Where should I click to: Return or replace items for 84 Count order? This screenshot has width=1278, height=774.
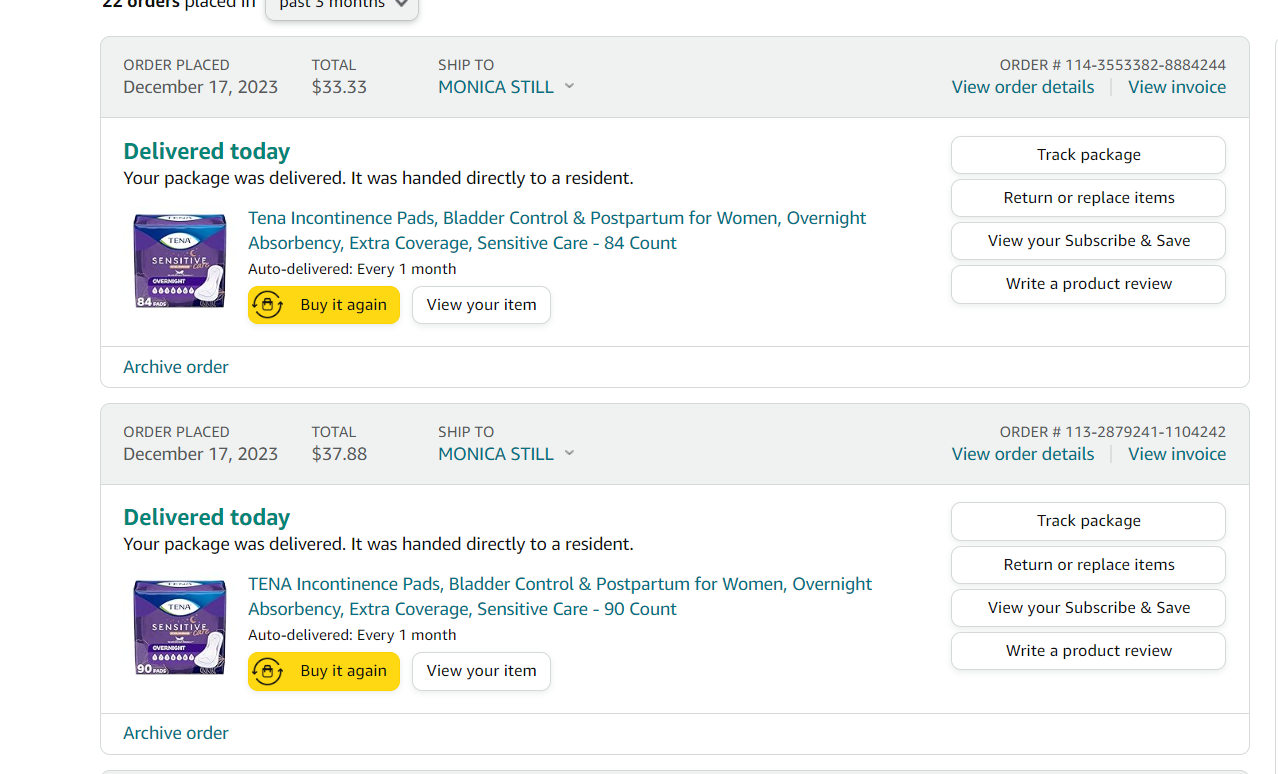tap(1088, 198)
